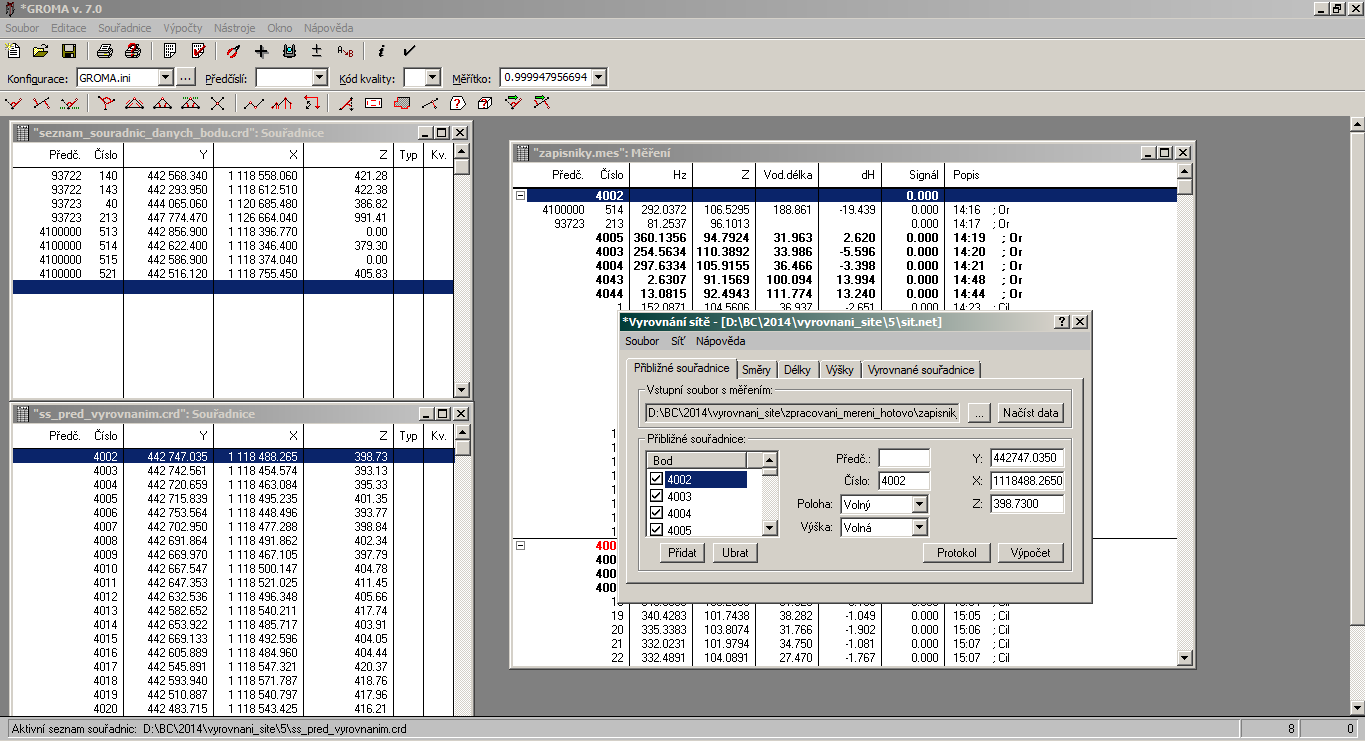Open the Poloha dropdown set to Volný

[x=919, y=505]
